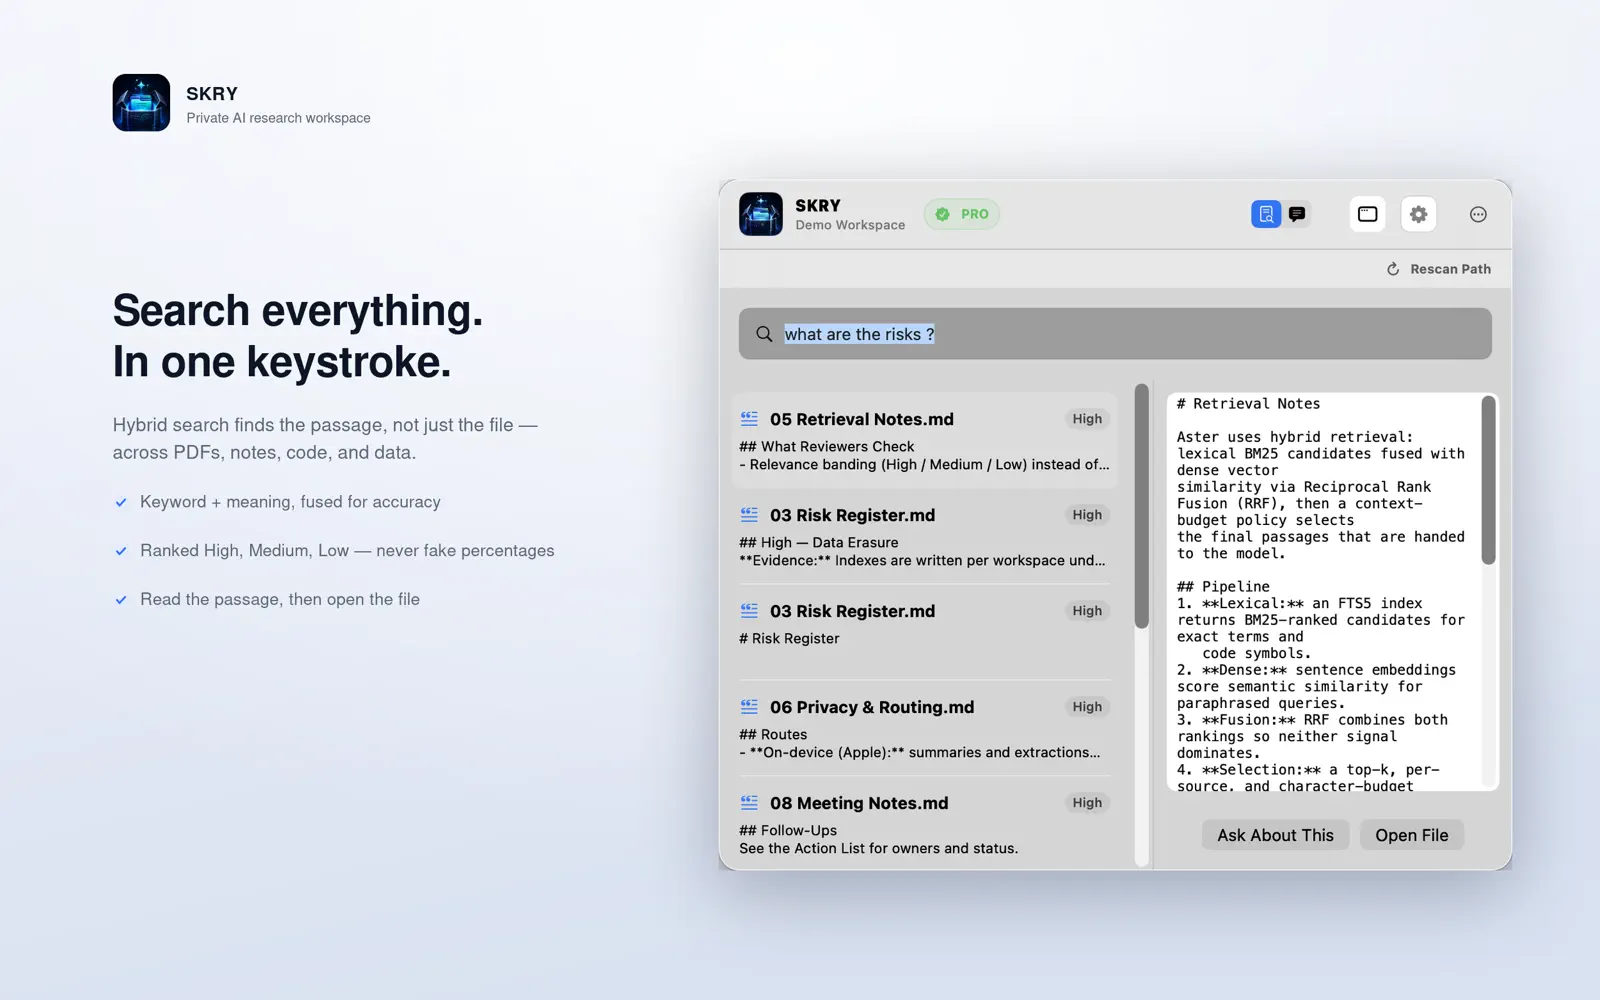Image resolution: width=1600 pixels, height=1000 pixels.
Task: Select 08 Meeting Notes.md result
Action: pyautogui.click(x=925, y=824)
